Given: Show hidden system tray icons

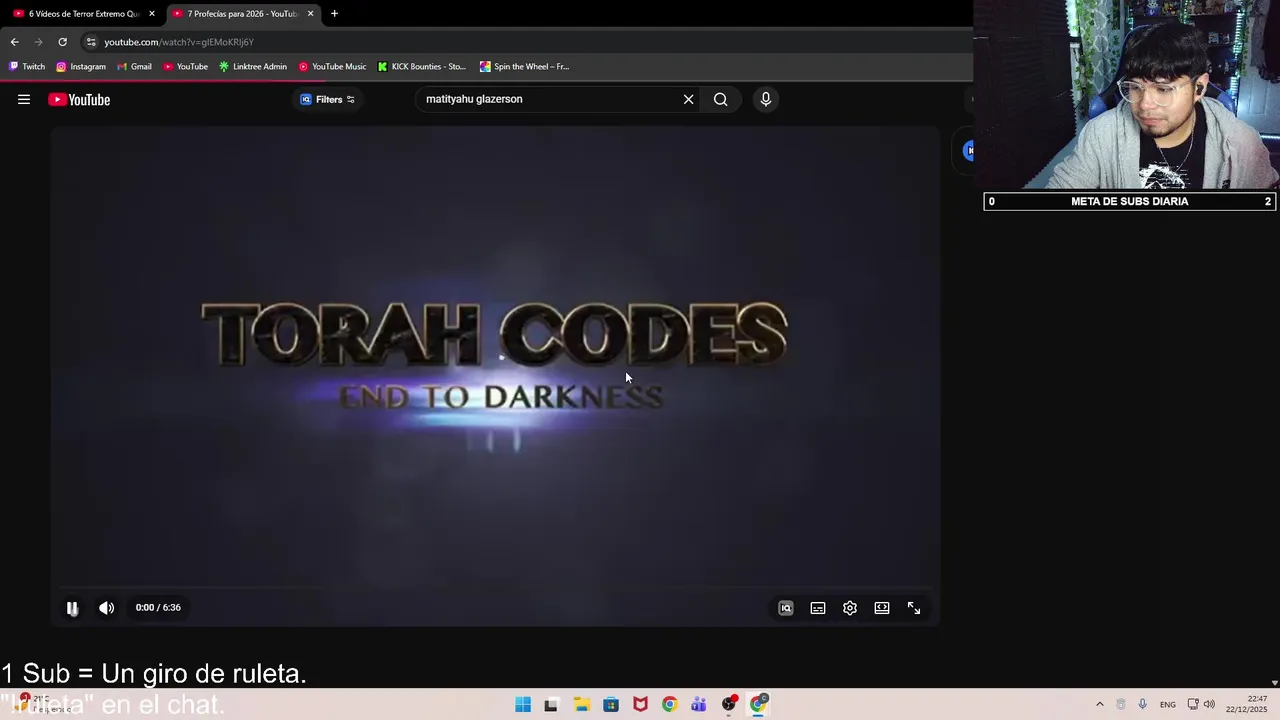Looking at the screenshot, I should click(x=1099, y=704).
